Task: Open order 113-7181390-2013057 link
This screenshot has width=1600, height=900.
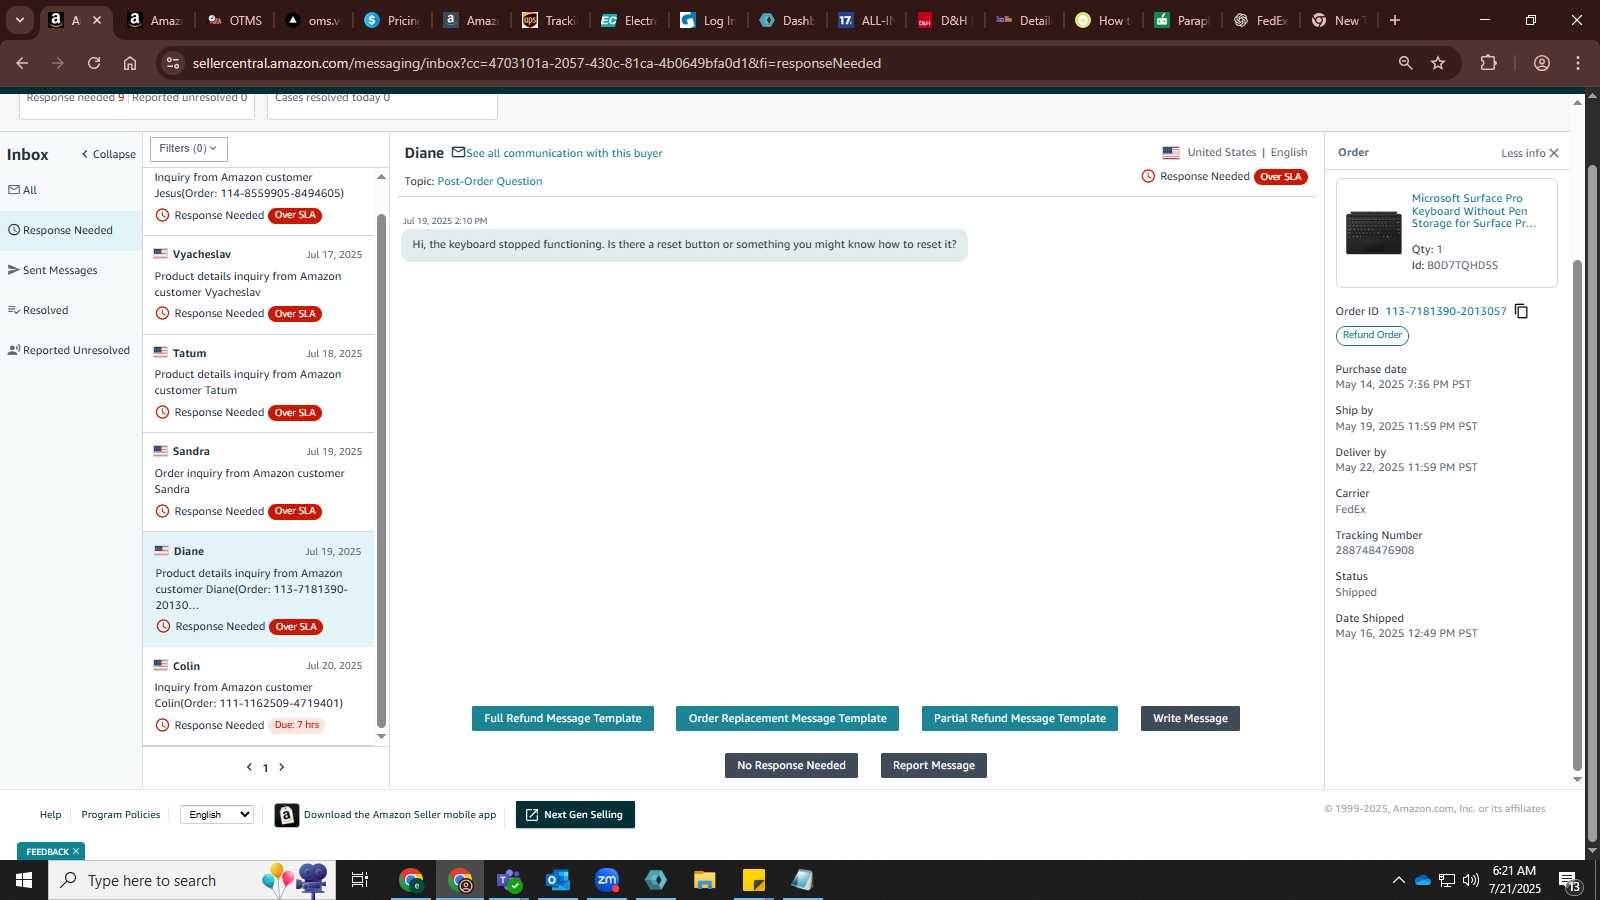Action: [1446, 311]
